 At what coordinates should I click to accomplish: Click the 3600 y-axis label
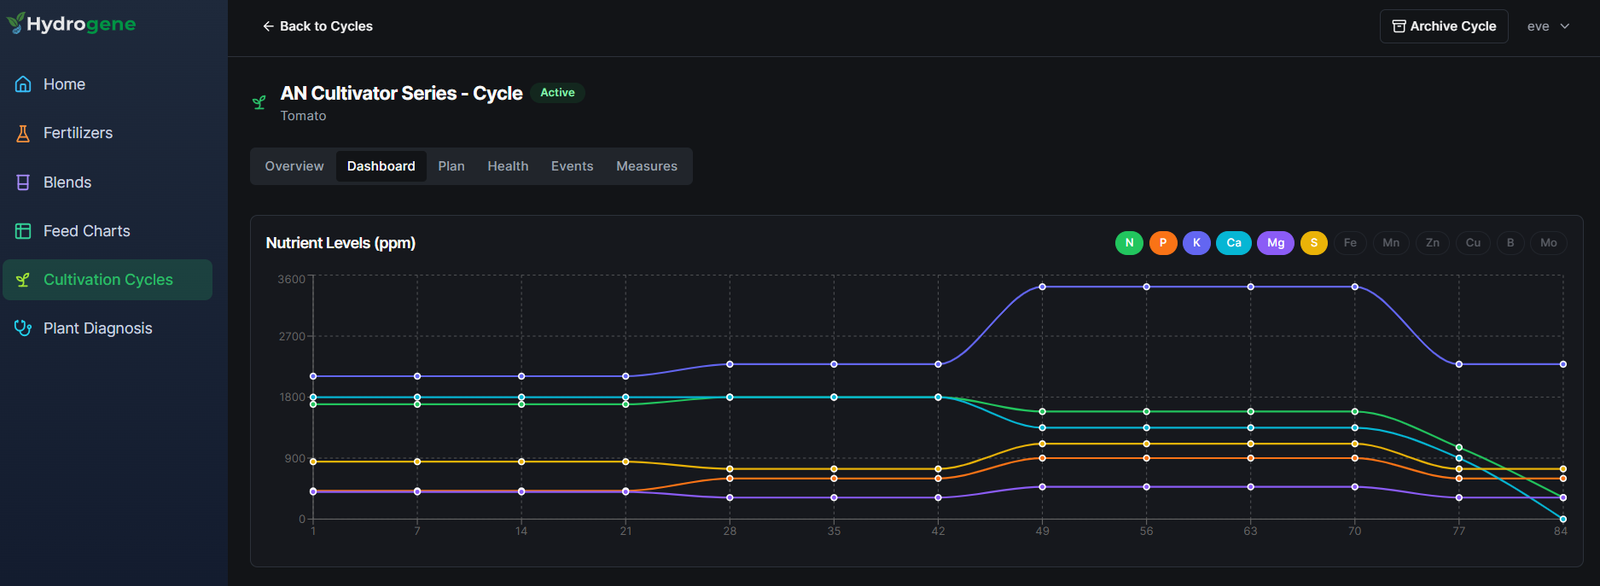pos(292,279)
